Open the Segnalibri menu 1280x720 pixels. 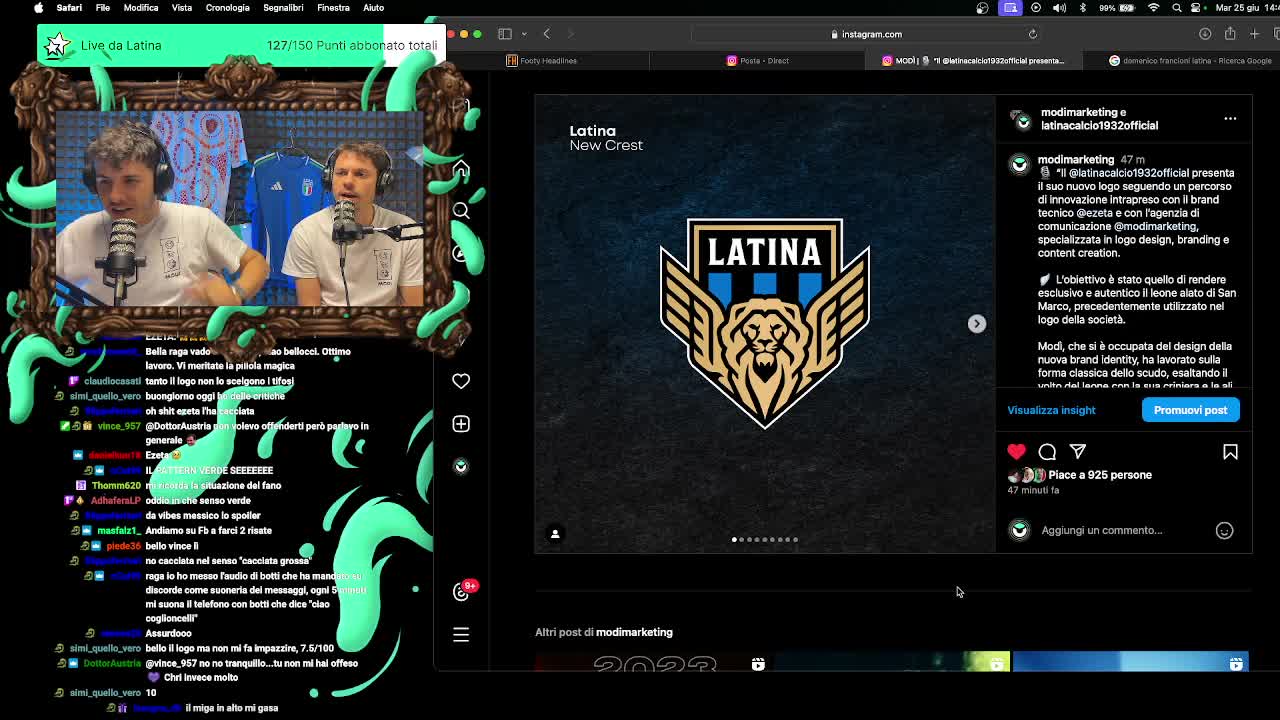[x=283, y=8]
